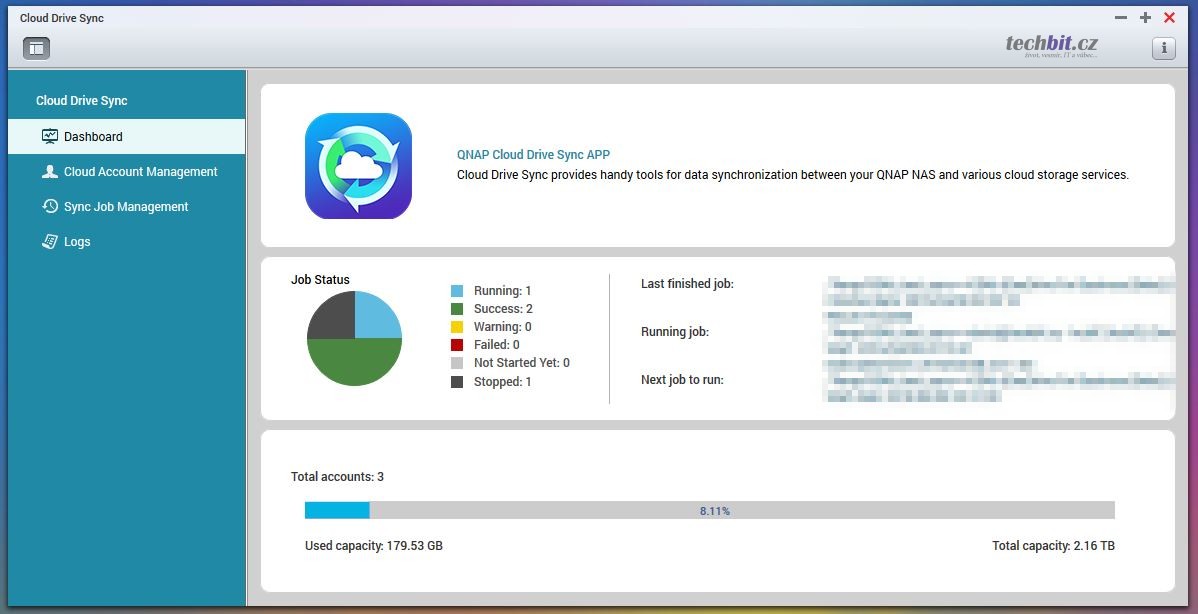The image size is (1198, 614).
Task: Select the blue Running pie chart slice
Action: (376, 317)
